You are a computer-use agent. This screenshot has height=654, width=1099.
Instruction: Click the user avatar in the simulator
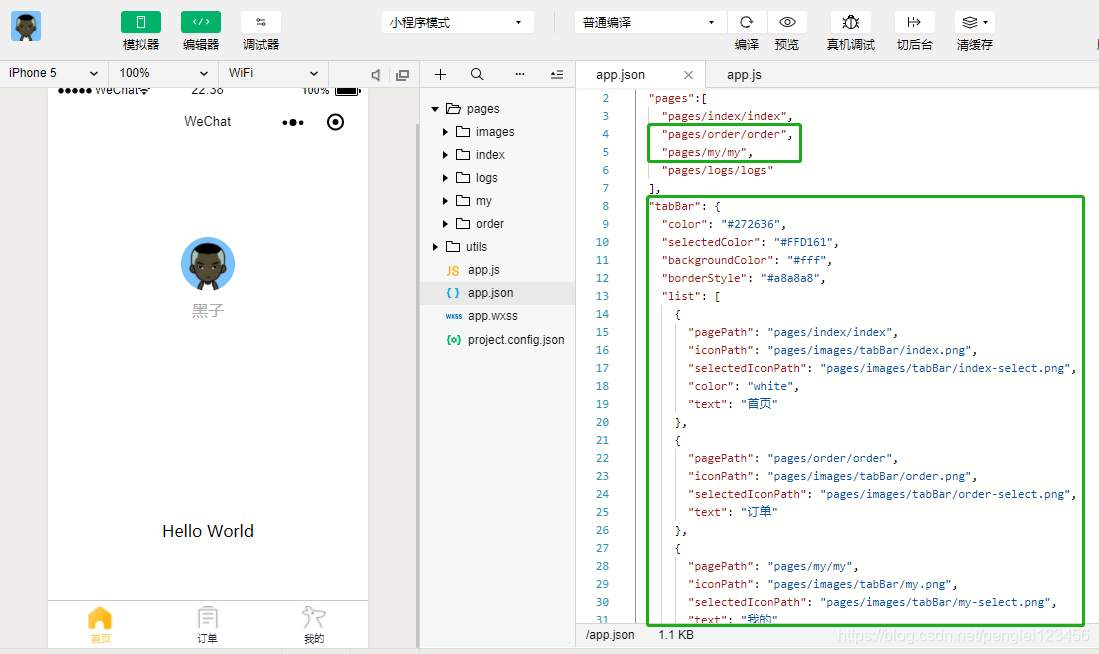click(208, 264)
